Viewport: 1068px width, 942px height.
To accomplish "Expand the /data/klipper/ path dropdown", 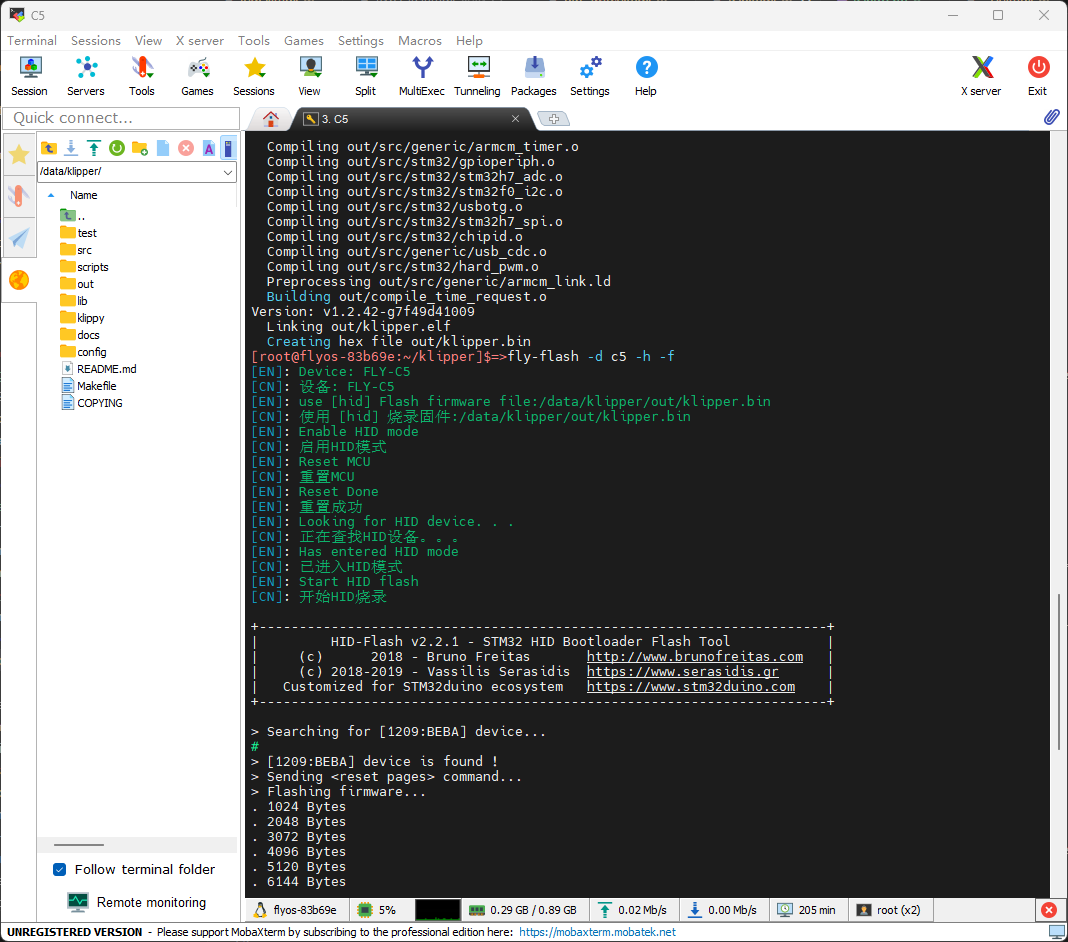I will (x=228, y=172).
